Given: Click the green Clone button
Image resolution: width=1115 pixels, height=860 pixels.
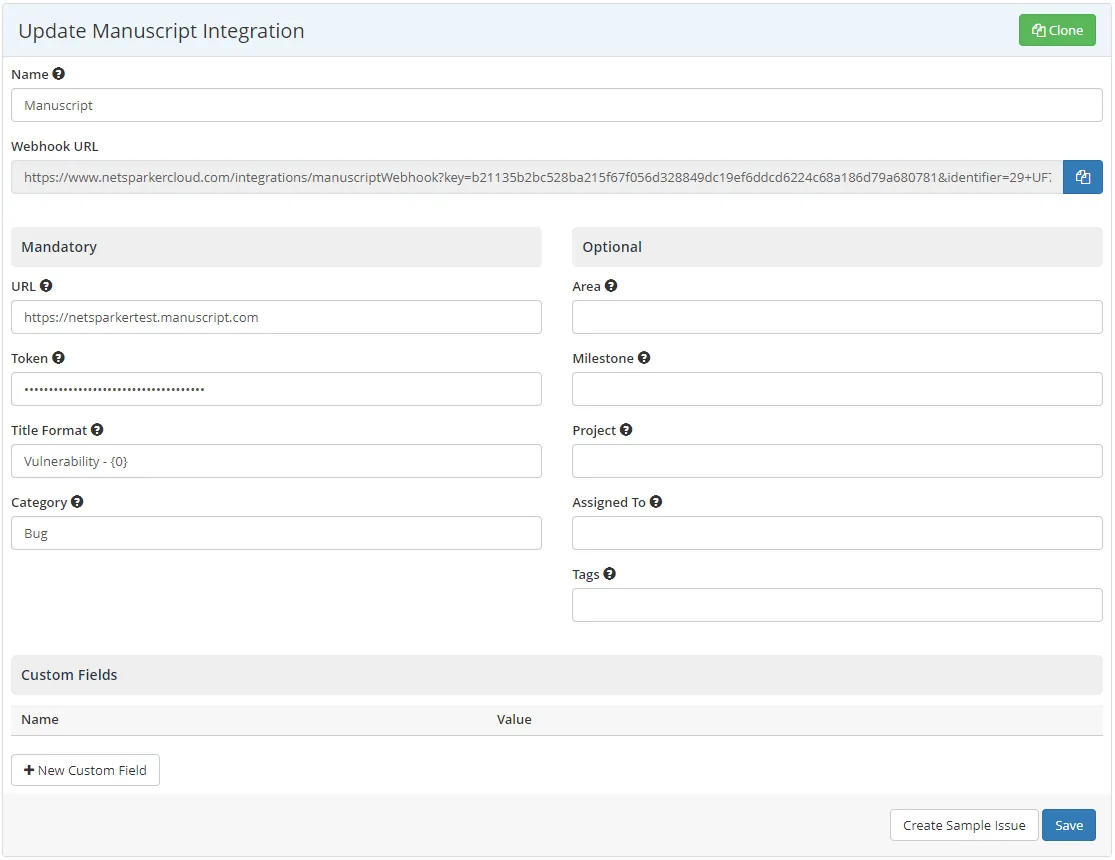Looking at the screenshot, I should click(1057, 30).
